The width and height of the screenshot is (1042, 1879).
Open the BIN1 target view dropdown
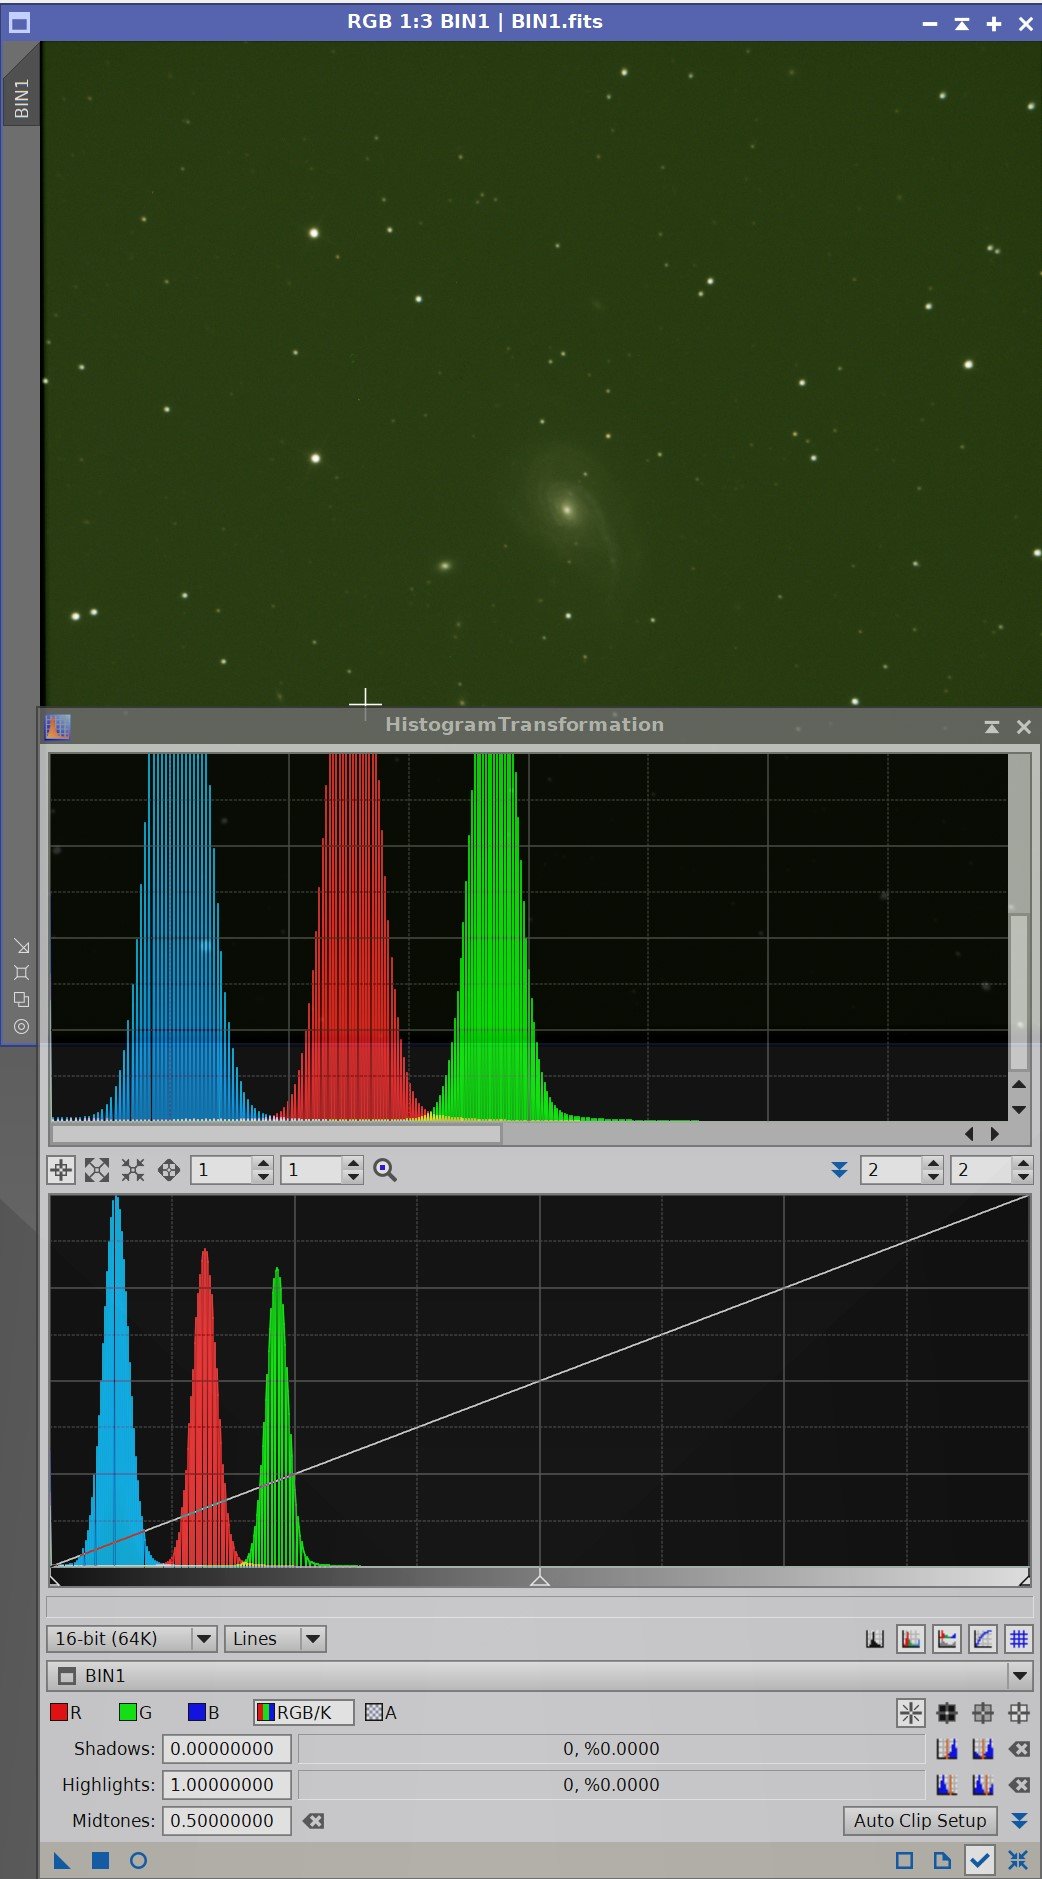(x=540, y=1676)
